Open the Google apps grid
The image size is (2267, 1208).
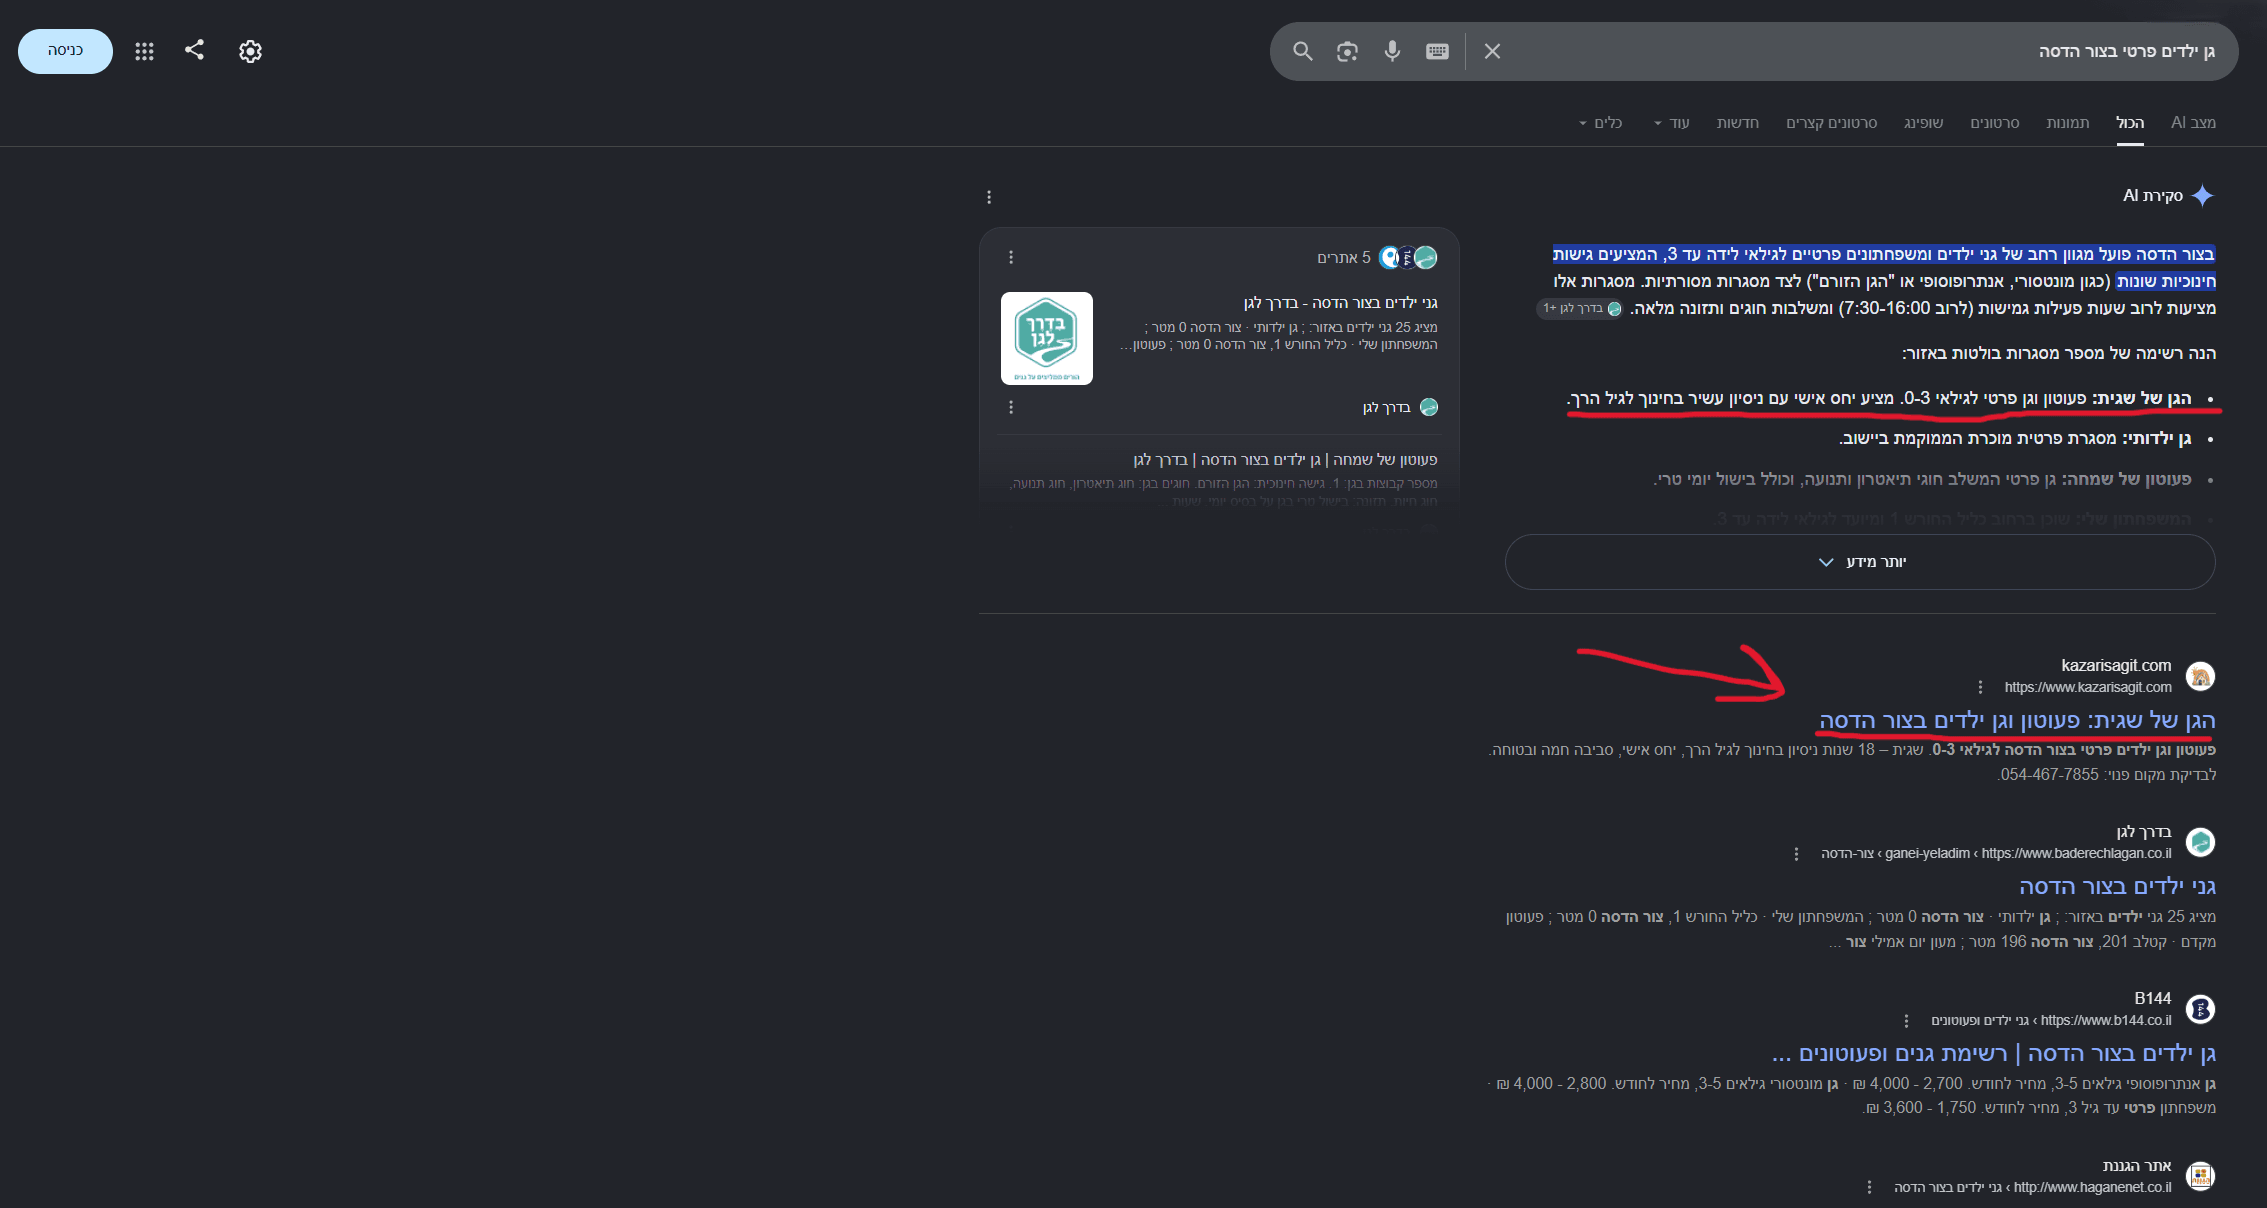(x=144, y=51)
